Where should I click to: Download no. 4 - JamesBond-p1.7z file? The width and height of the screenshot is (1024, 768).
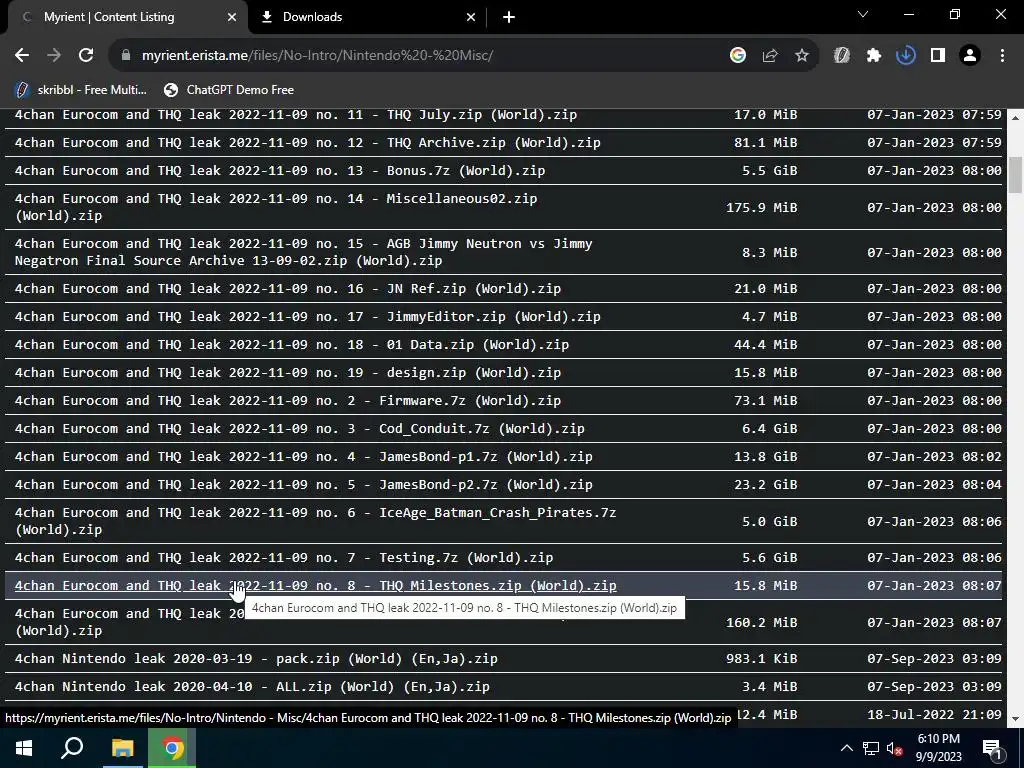pos(303,457)
